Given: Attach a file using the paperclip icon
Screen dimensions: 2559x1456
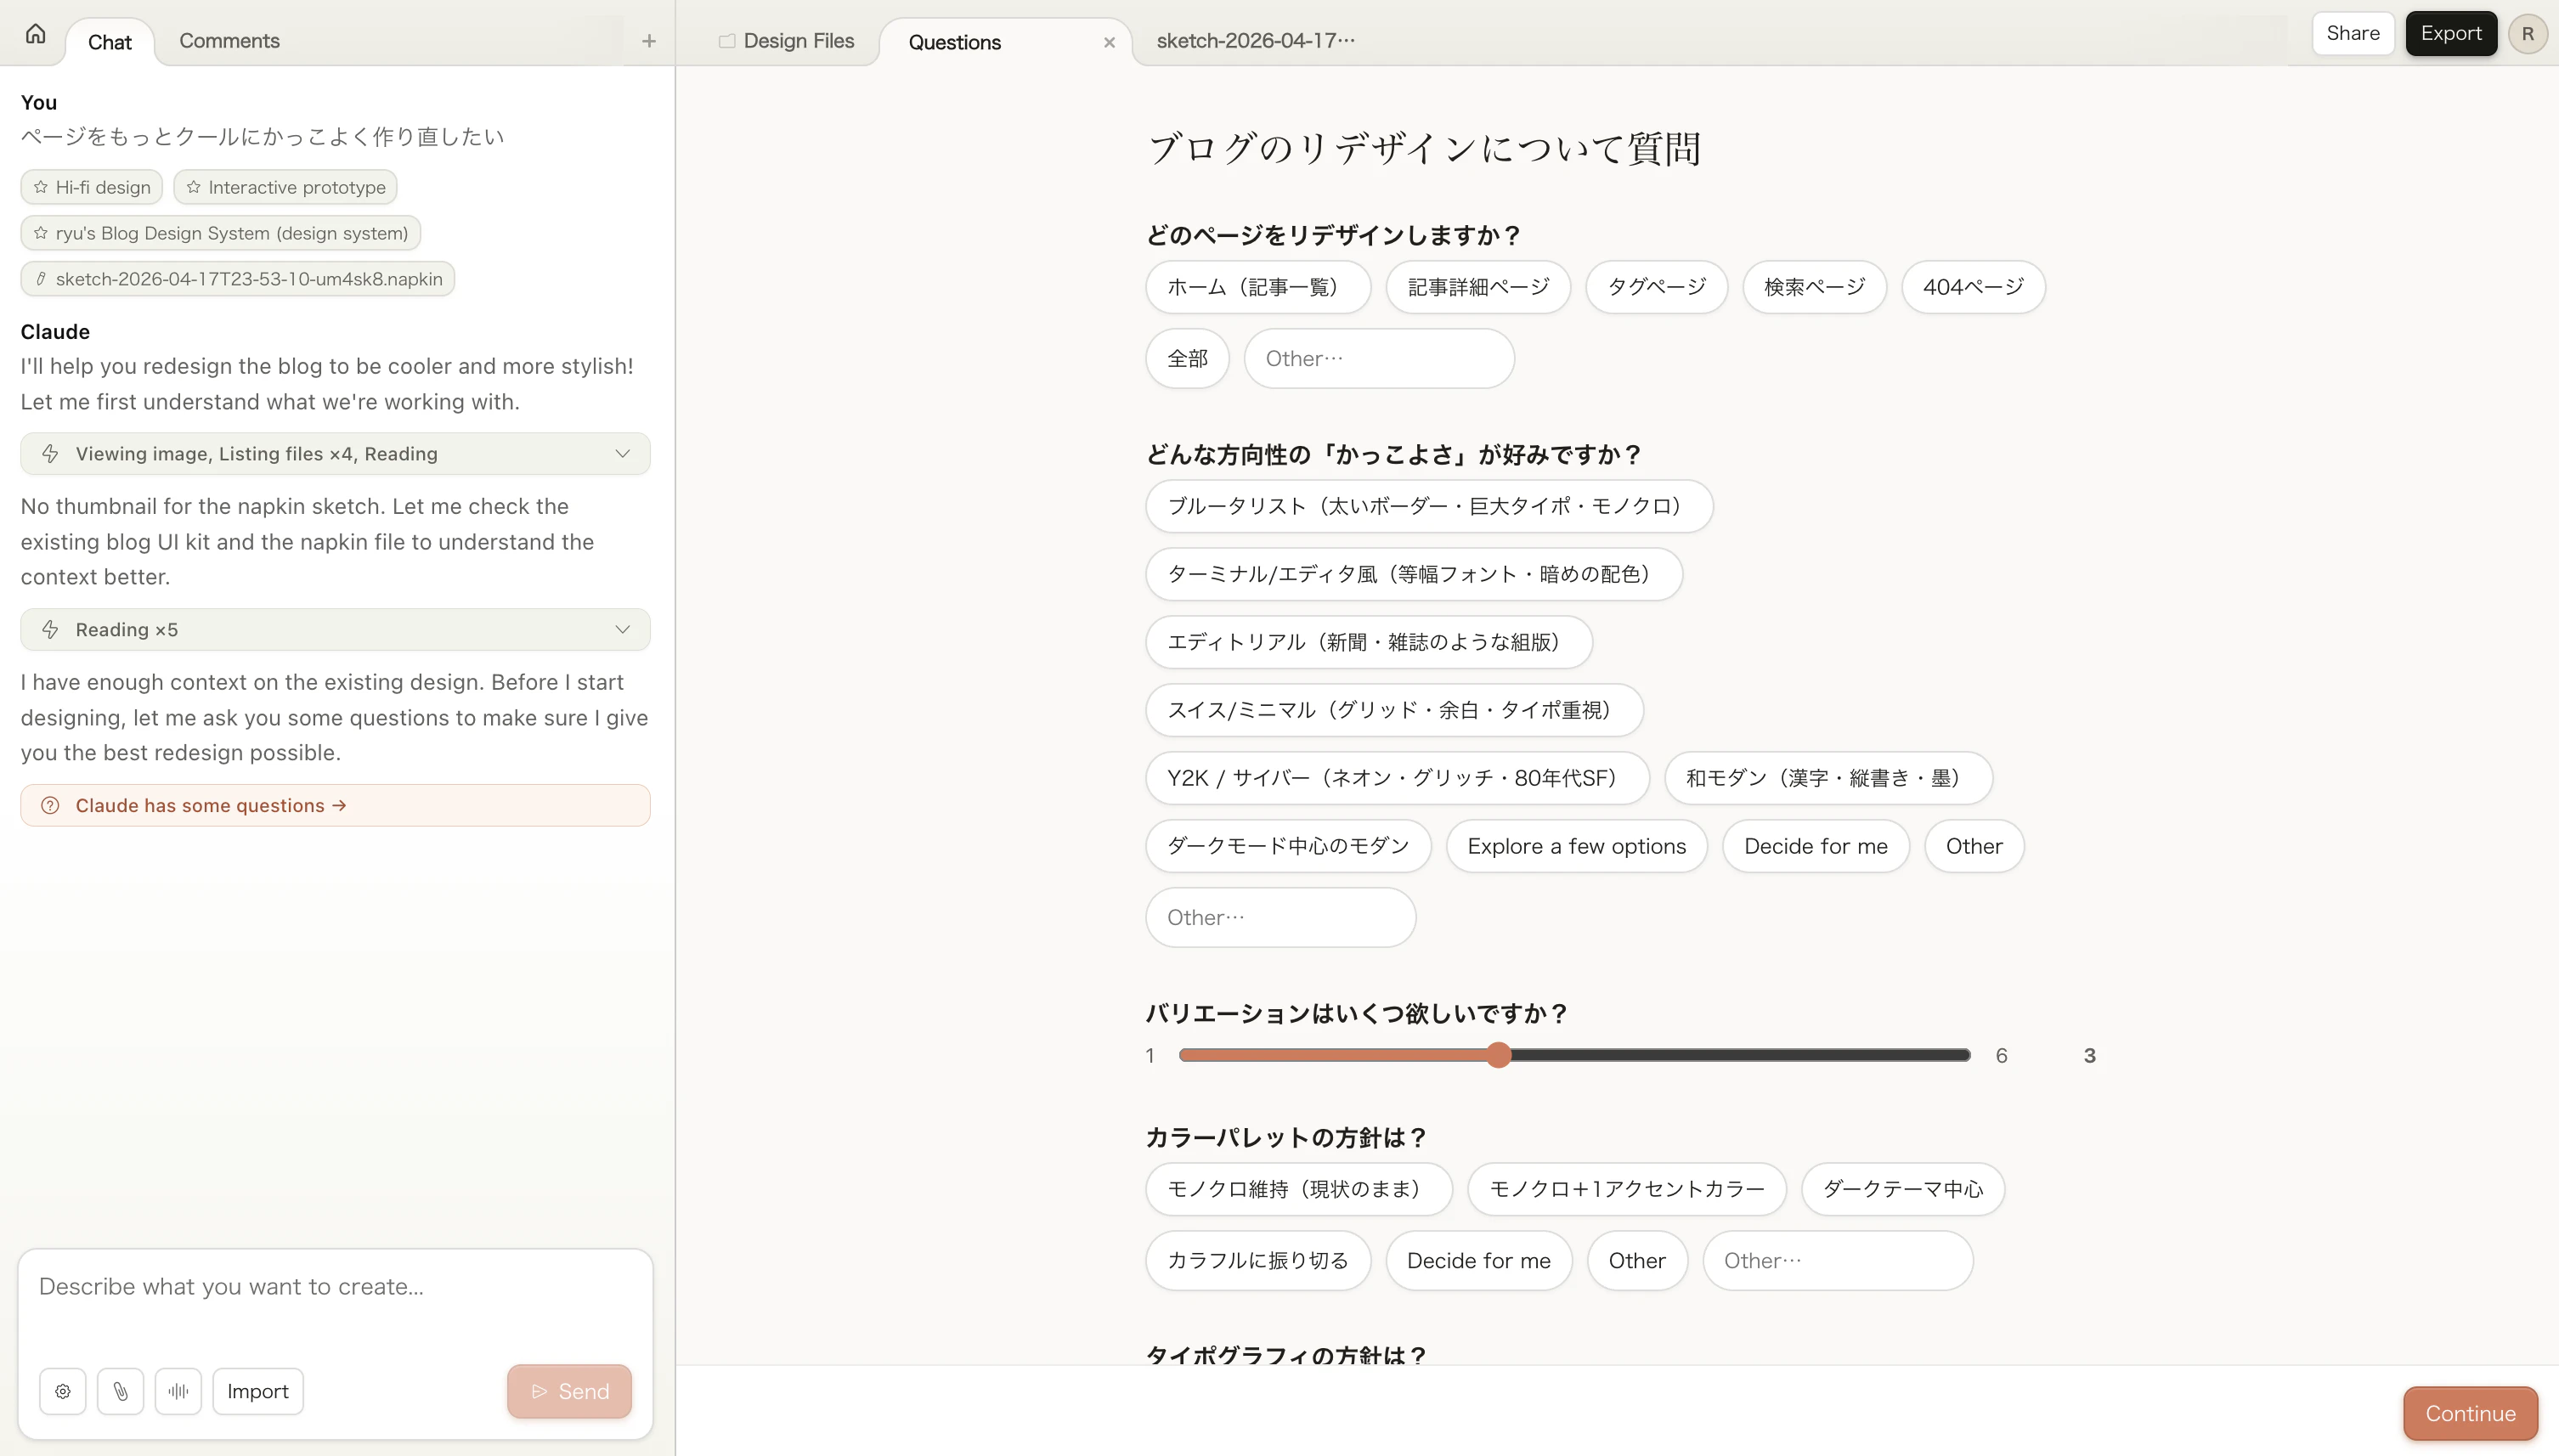Looking at the screenshot, I should pyautogui.click(x=120, y=1391).
